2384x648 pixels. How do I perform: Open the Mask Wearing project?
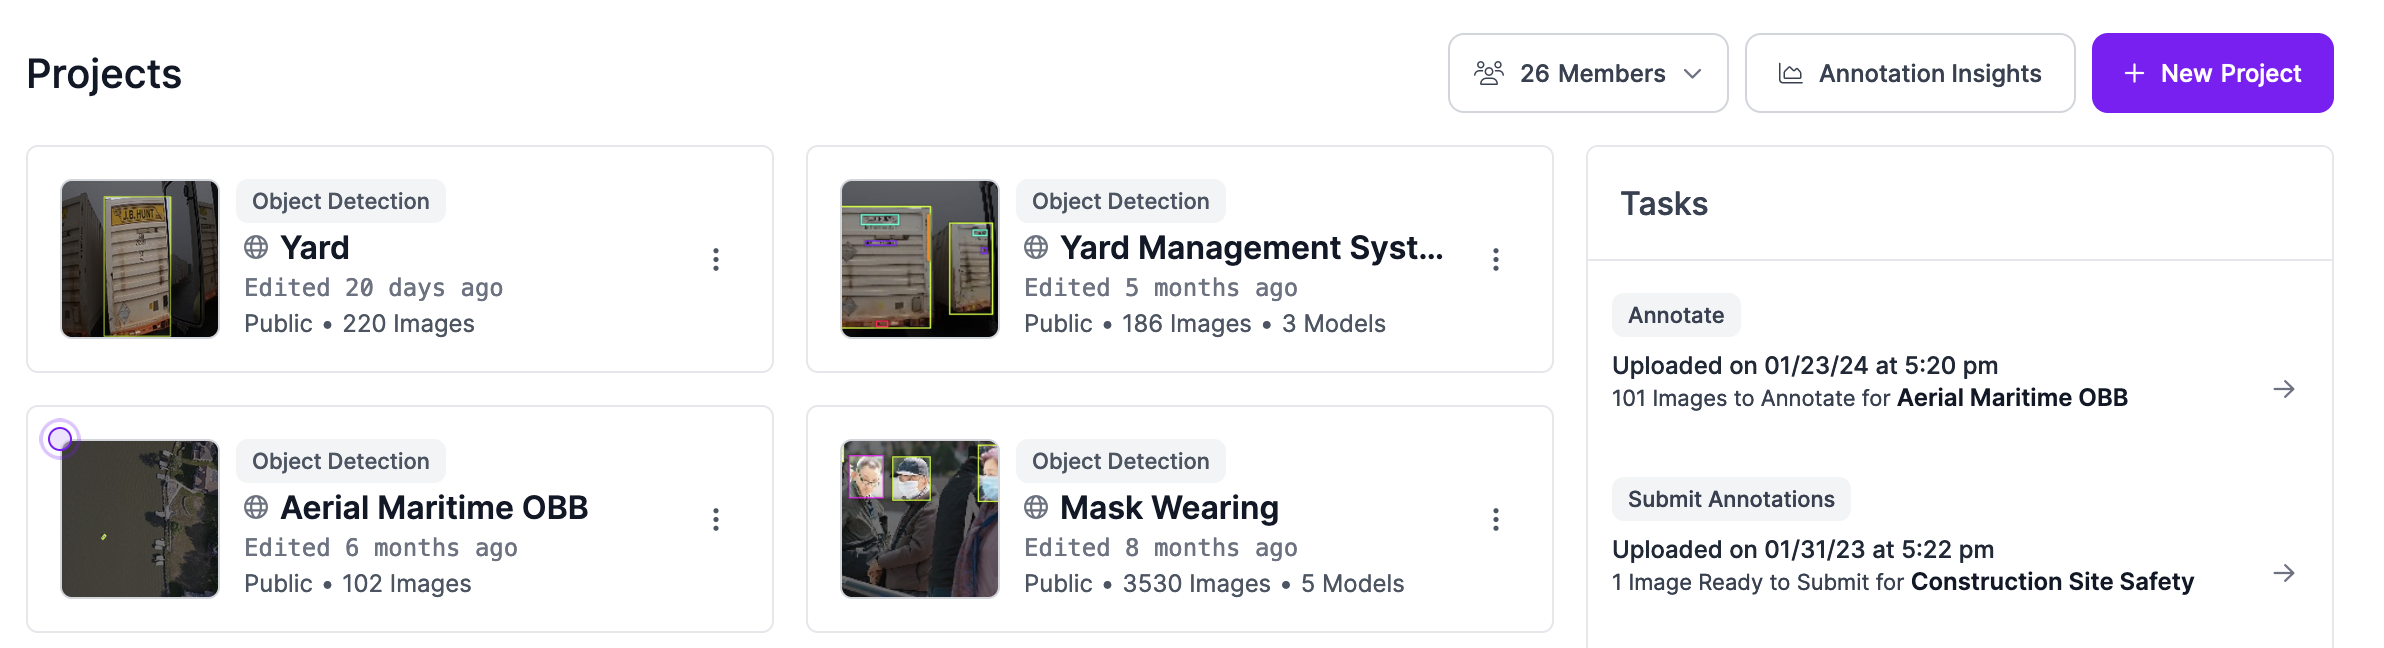tap(1169, 507)
